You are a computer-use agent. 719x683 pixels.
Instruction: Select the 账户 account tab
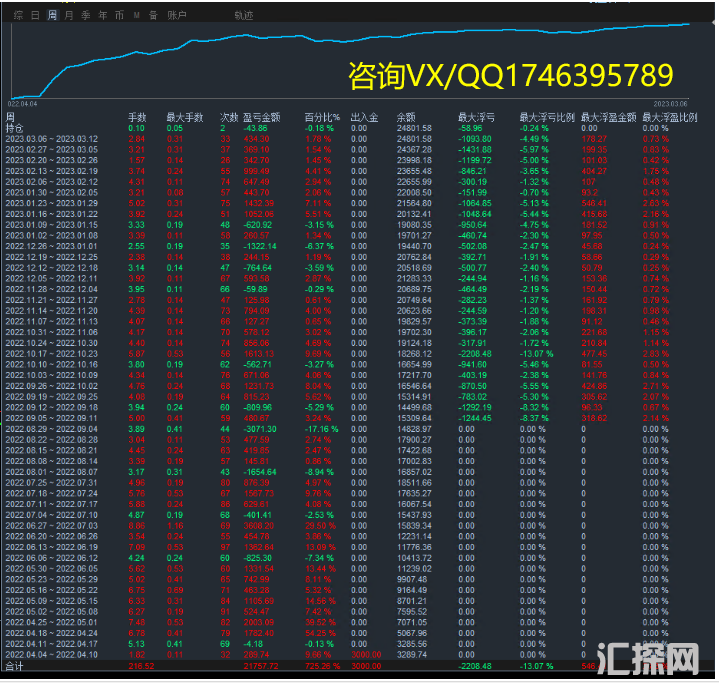pyautogui.click(x=176, y=16)
